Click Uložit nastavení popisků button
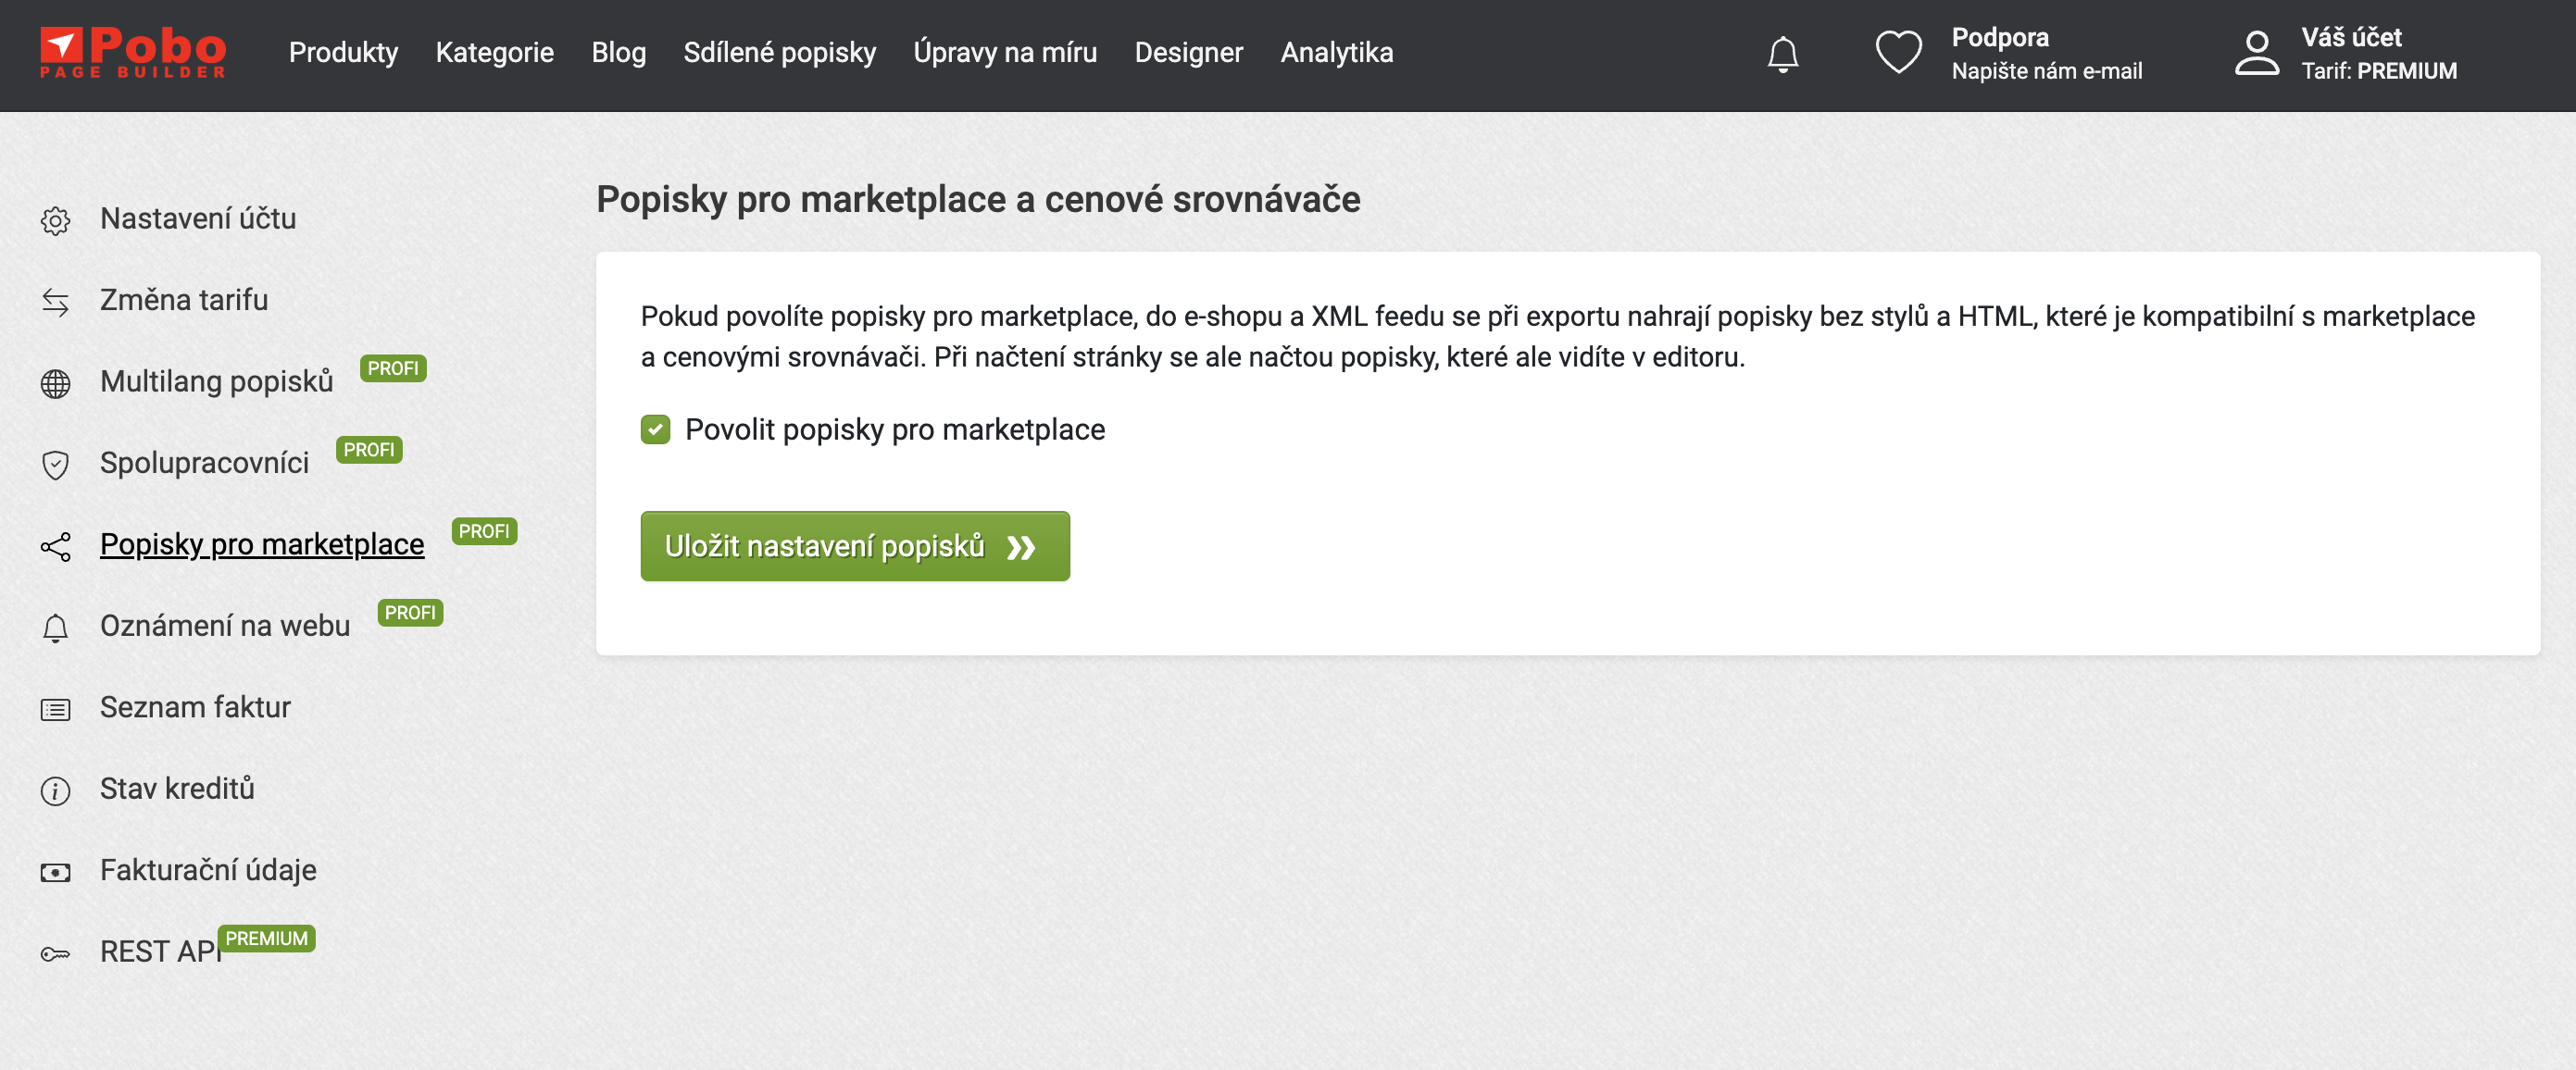 coord(855,546)
